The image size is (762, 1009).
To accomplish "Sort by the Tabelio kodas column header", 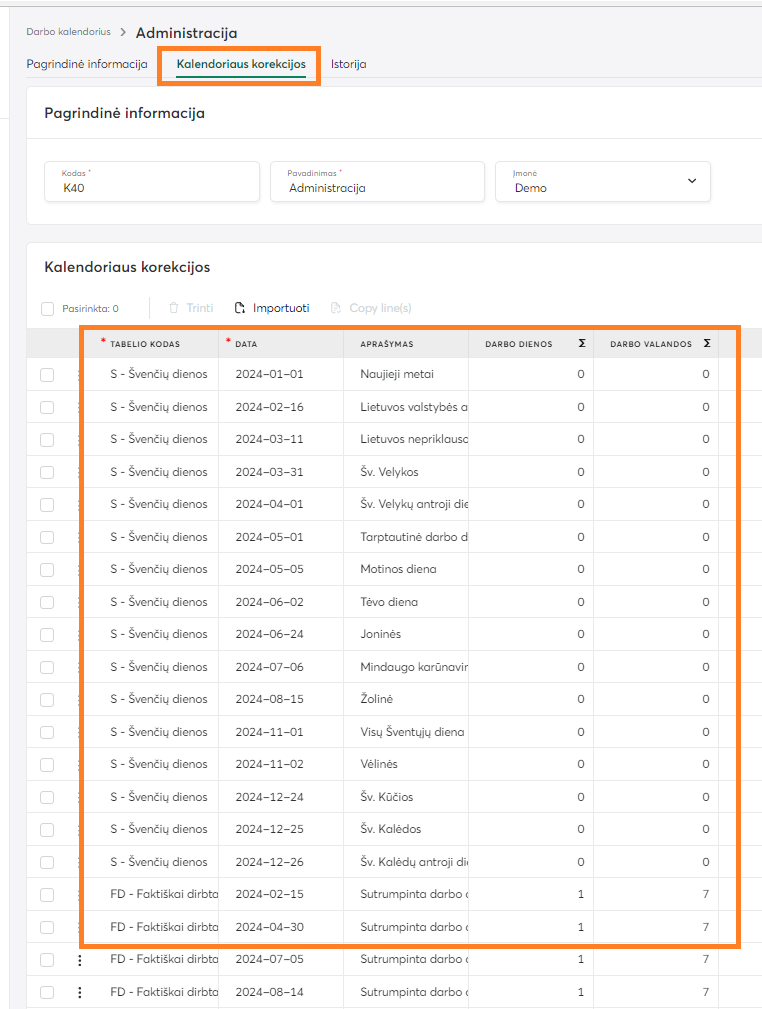I will [145, 344].
